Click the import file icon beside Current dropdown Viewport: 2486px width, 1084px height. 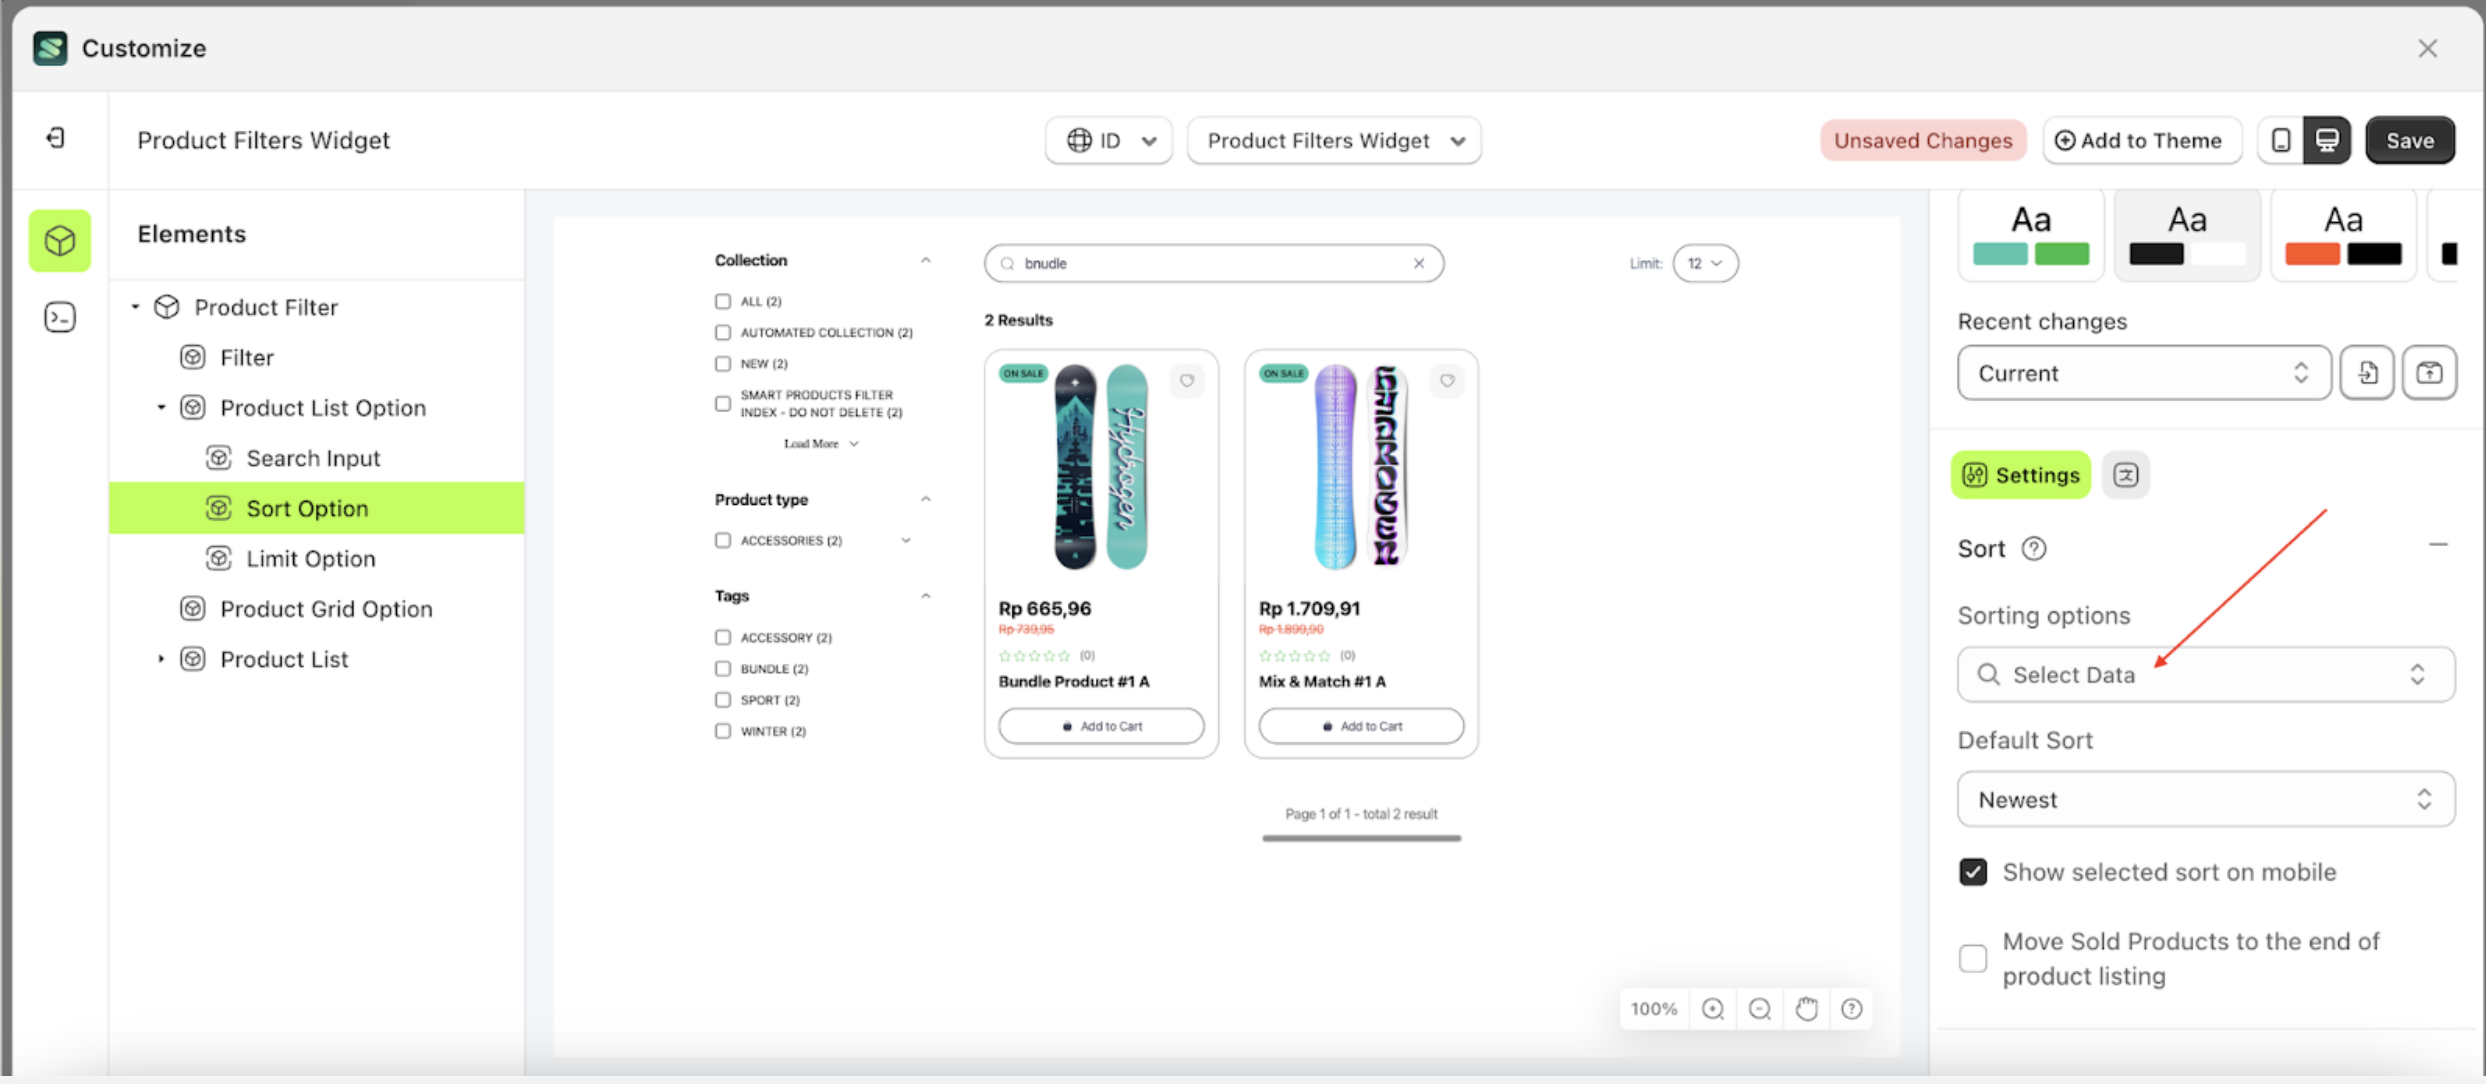point(2367,372)
